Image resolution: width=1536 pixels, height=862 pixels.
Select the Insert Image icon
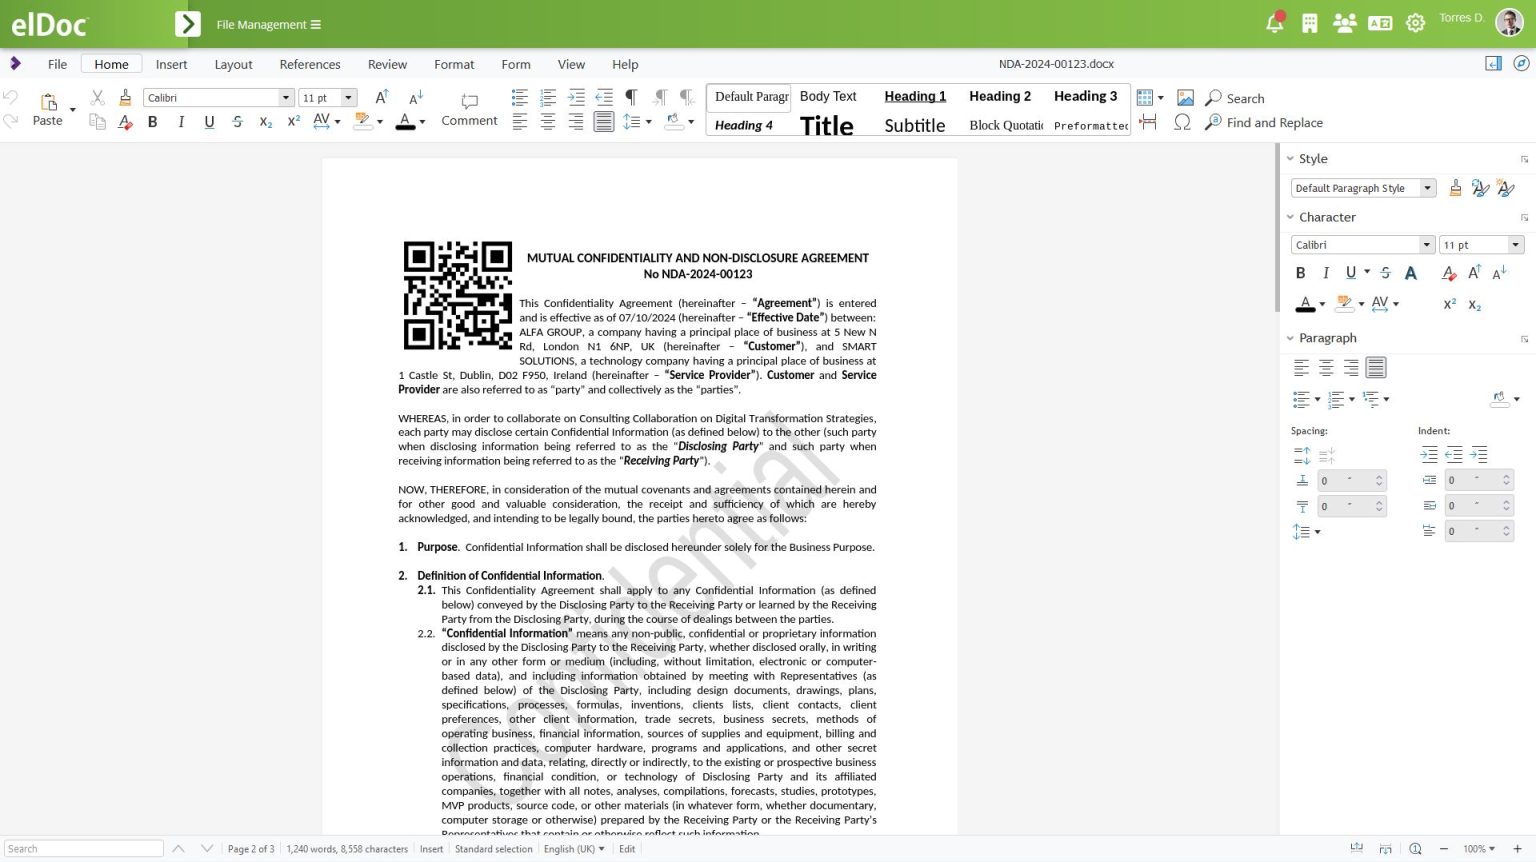1185,97
